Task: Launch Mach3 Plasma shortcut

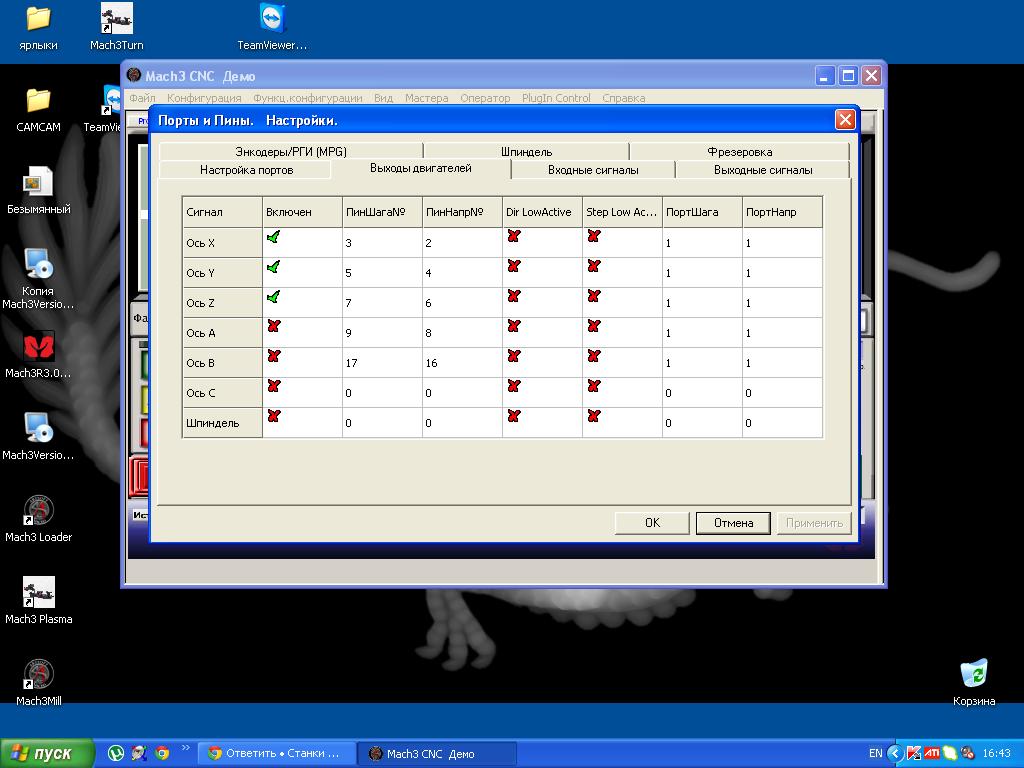Action: tap(38, 601)
